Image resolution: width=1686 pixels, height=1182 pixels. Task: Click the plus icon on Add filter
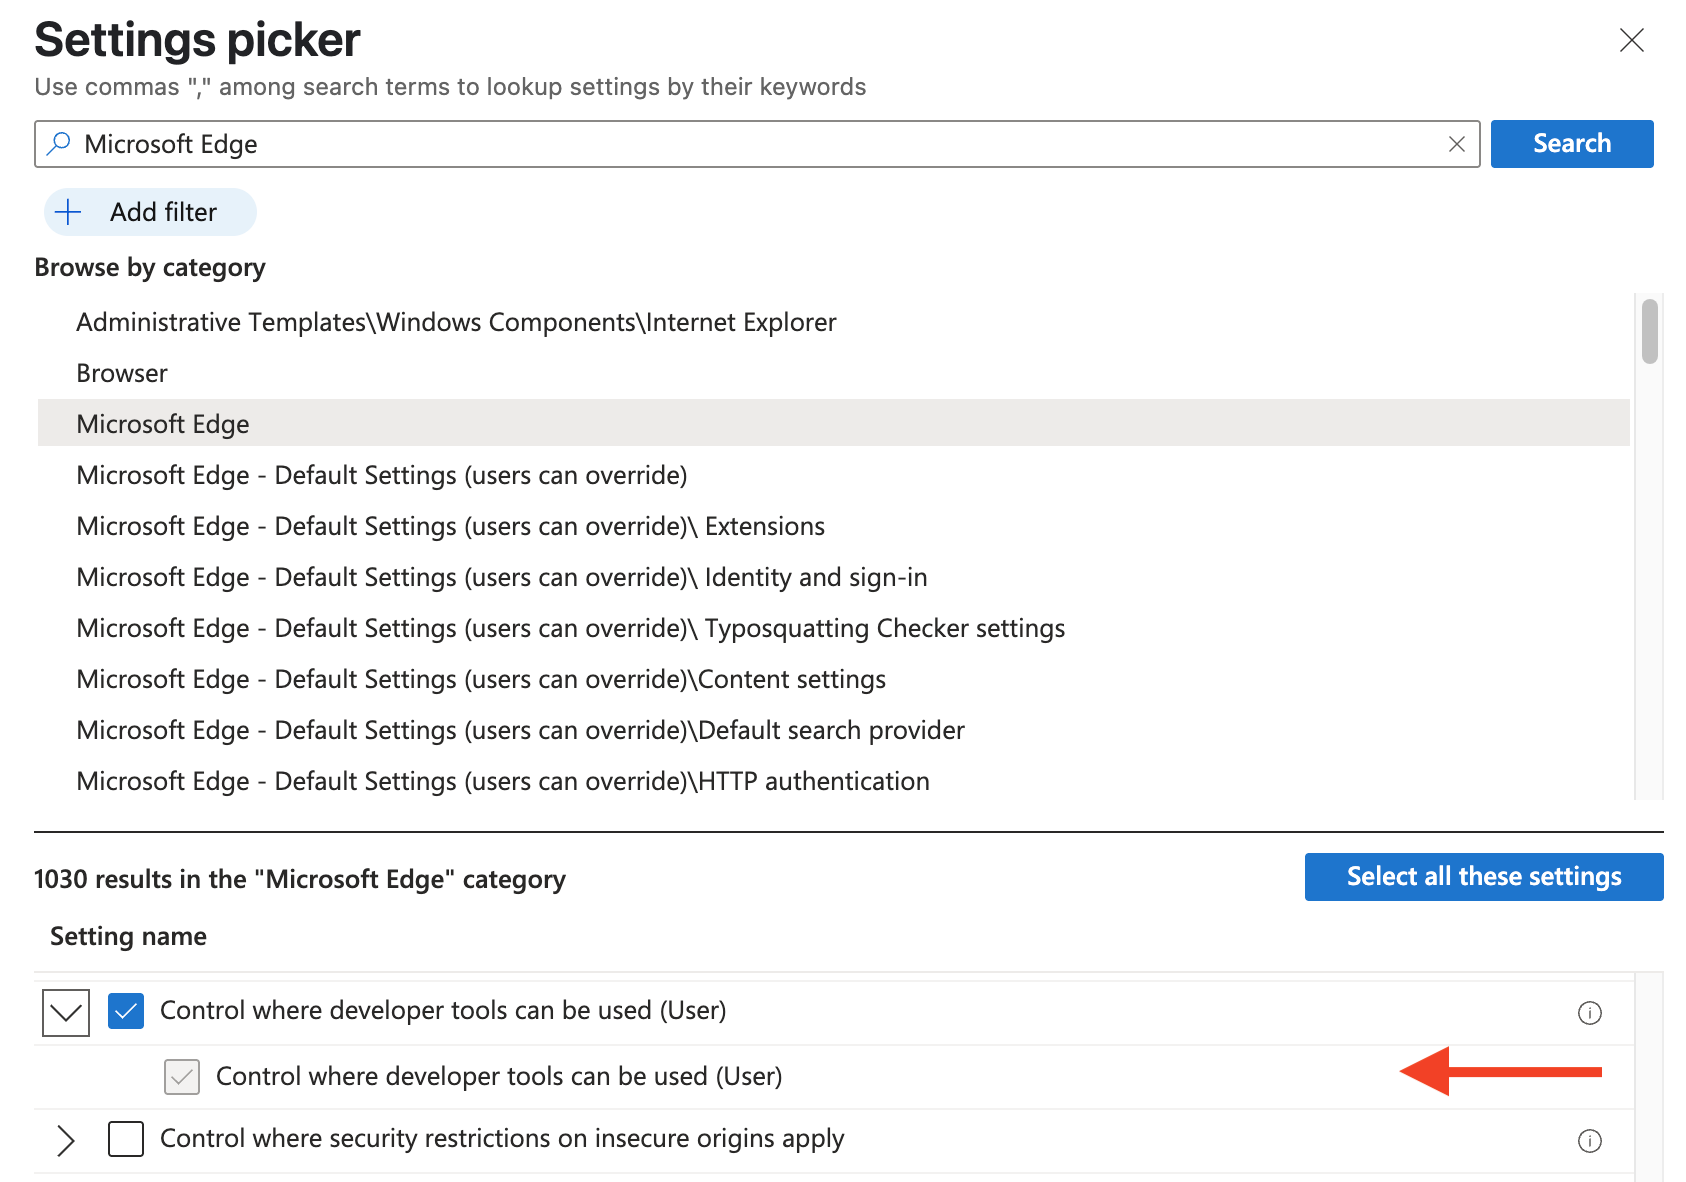pos(68,212)
